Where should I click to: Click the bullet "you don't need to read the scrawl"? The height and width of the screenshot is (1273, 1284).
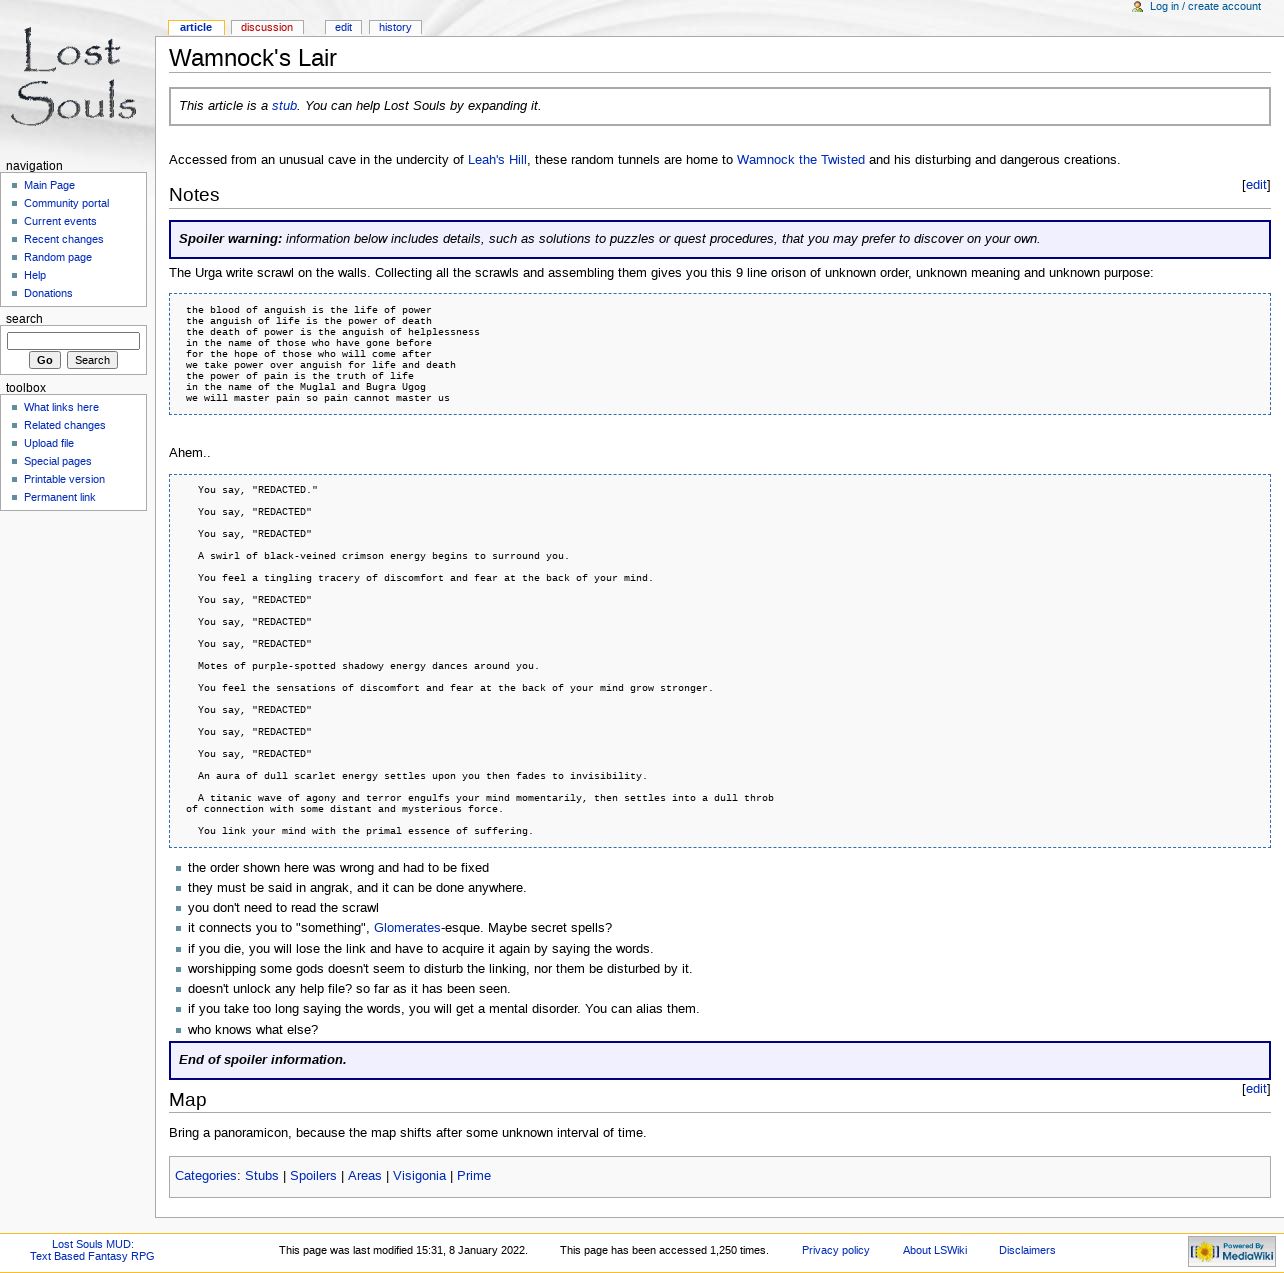click(x=283, y=908)
